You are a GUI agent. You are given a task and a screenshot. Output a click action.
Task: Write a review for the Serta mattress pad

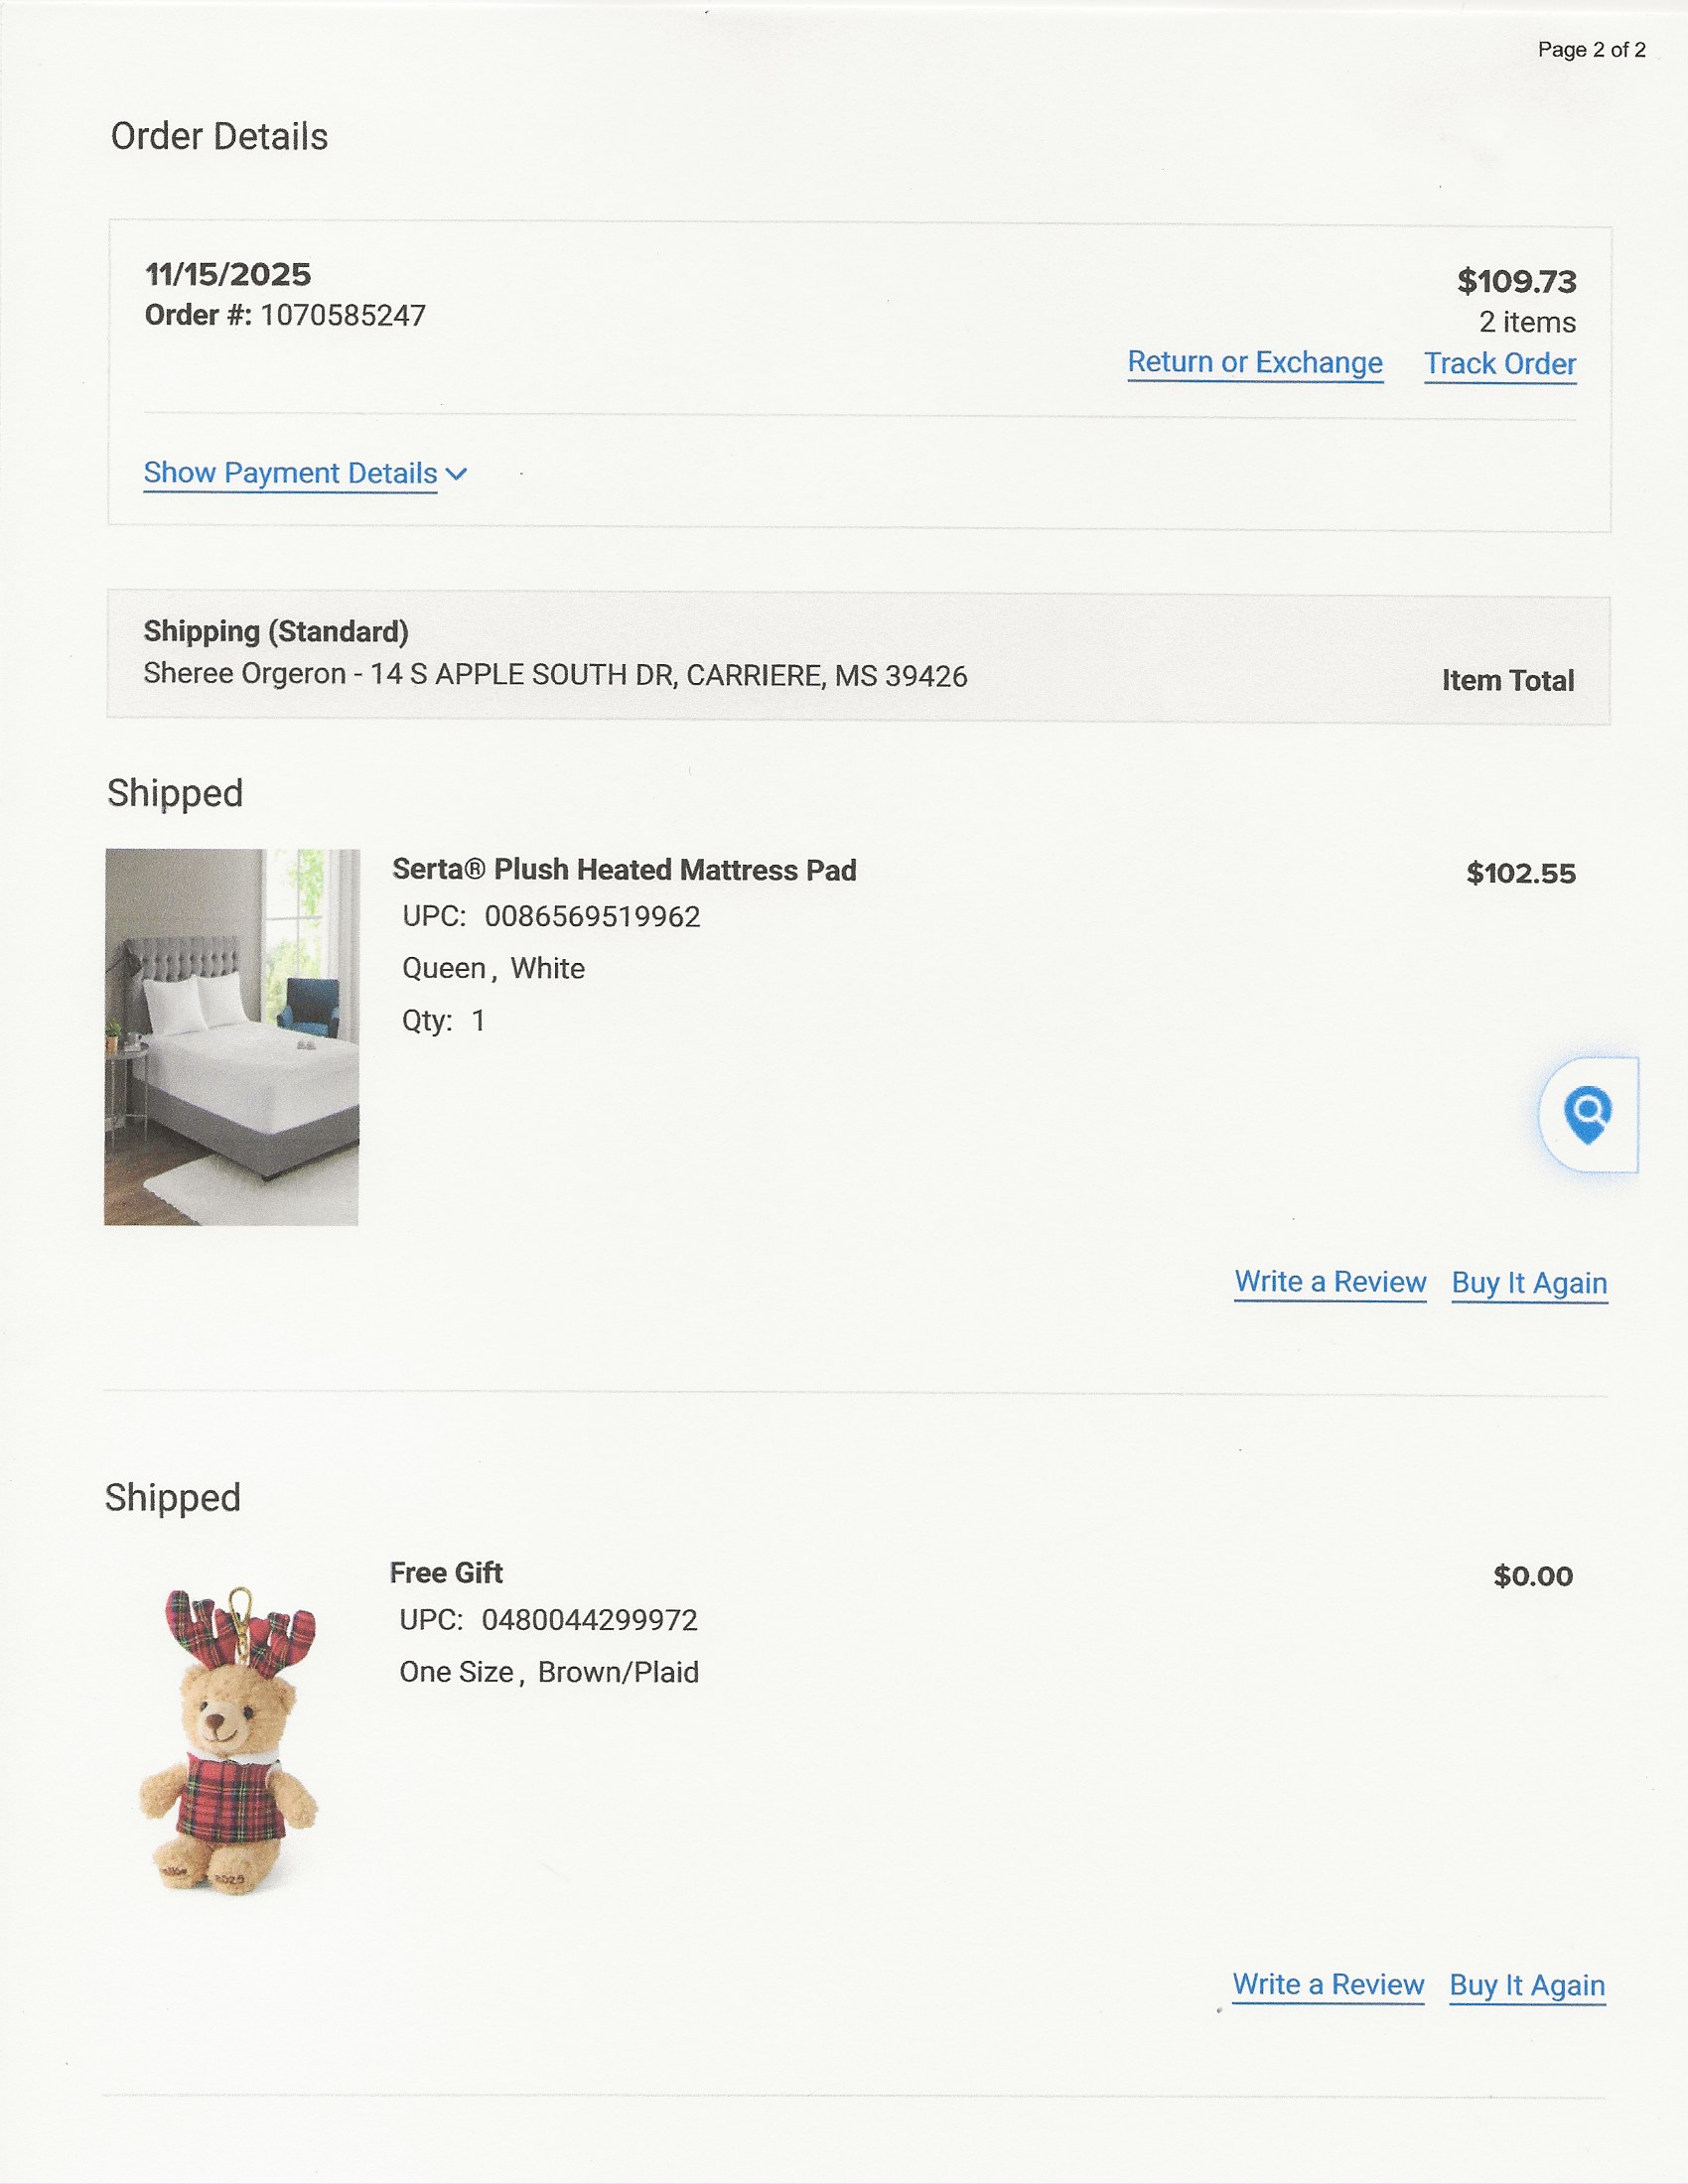(x=1330, y=1282)
